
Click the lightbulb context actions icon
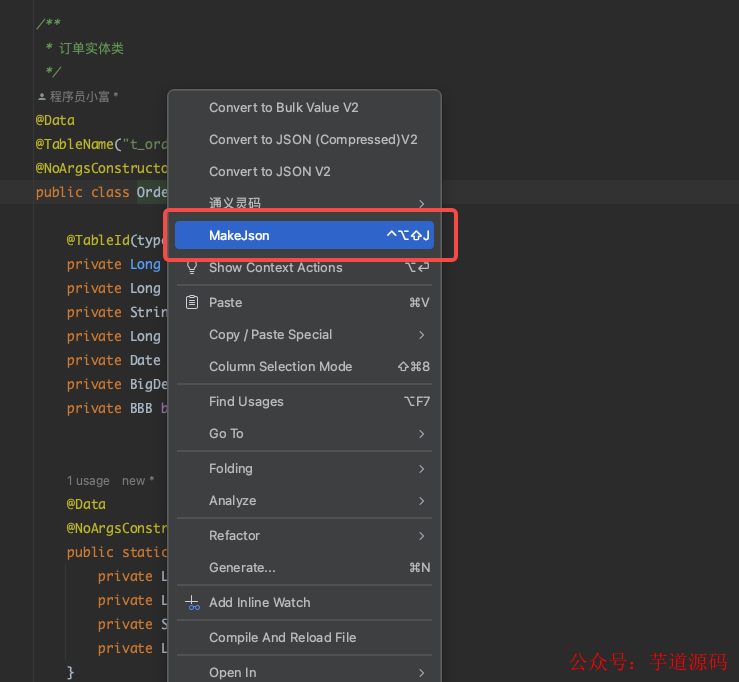coord(192,268)
